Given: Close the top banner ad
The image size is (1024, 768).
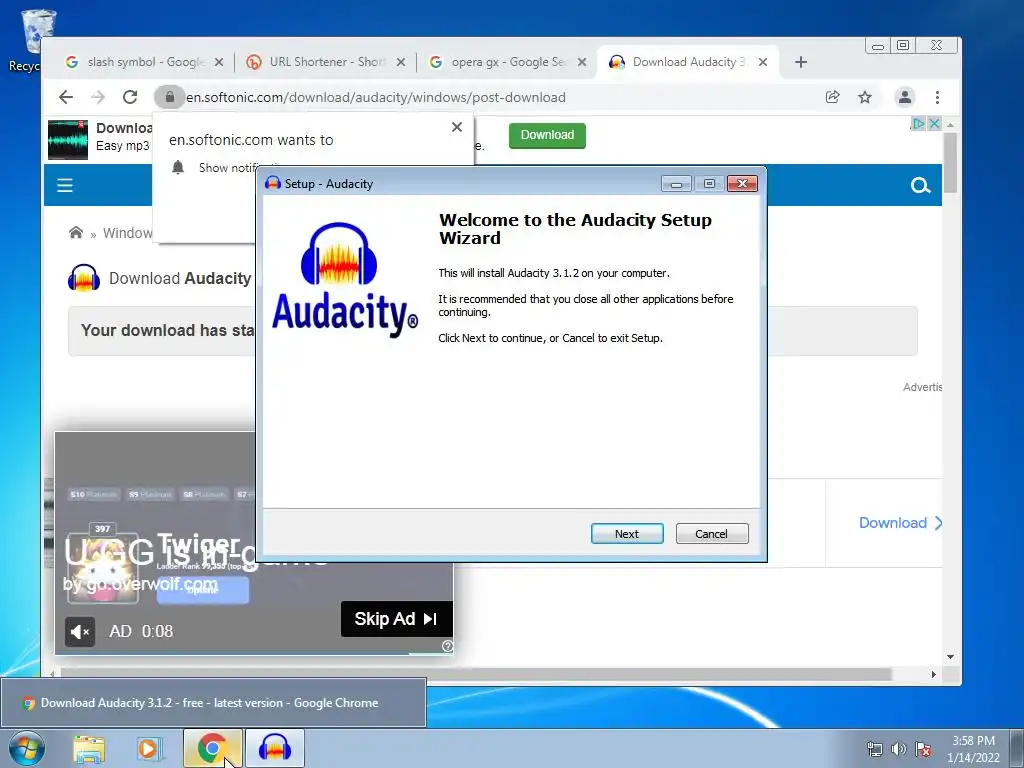Looking at the screenshot, I should [x=935, y=123].
